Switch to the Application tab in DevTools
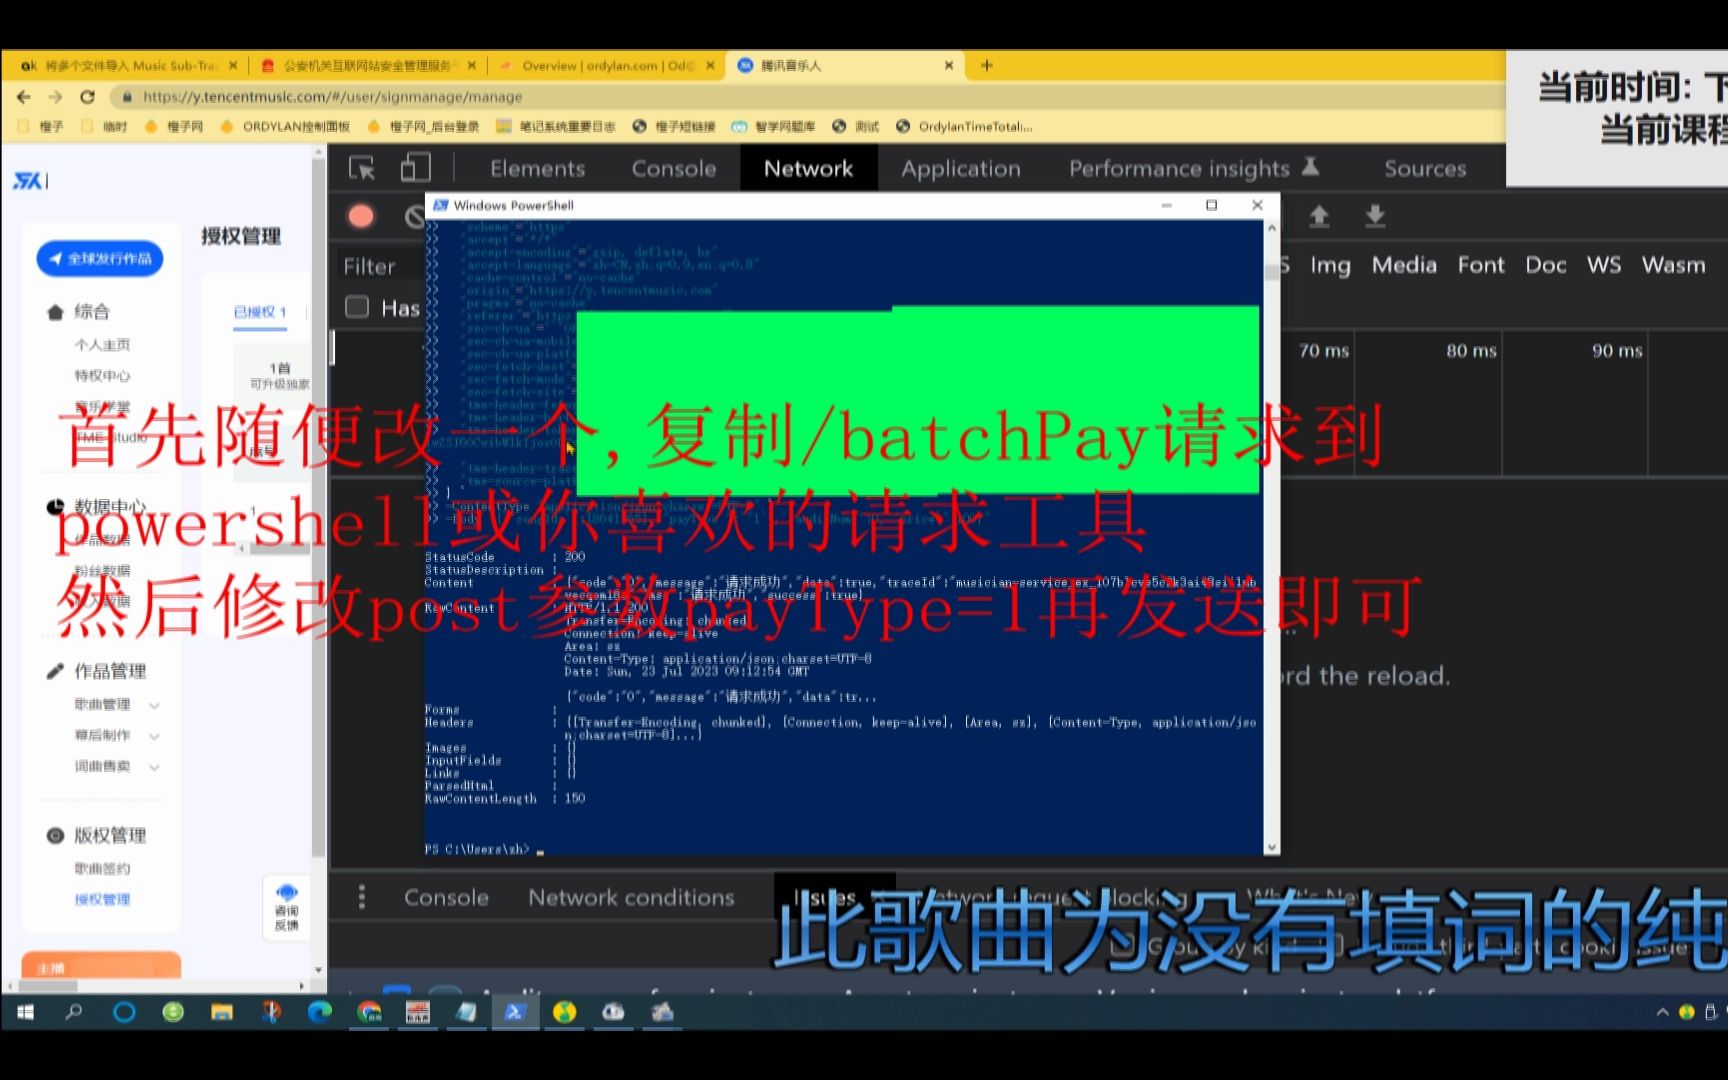Screen dimensions: 1728x1080 click(x=959, y=168)
